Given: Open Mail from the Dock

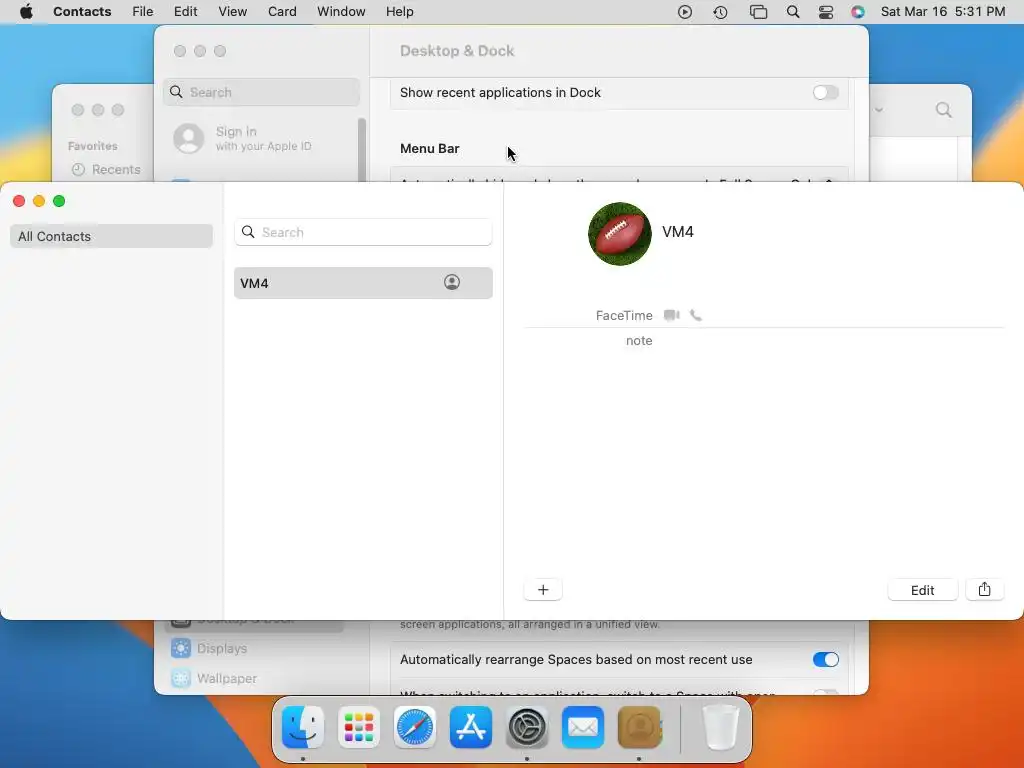Looking at the screenshot, I should (583, 727).
